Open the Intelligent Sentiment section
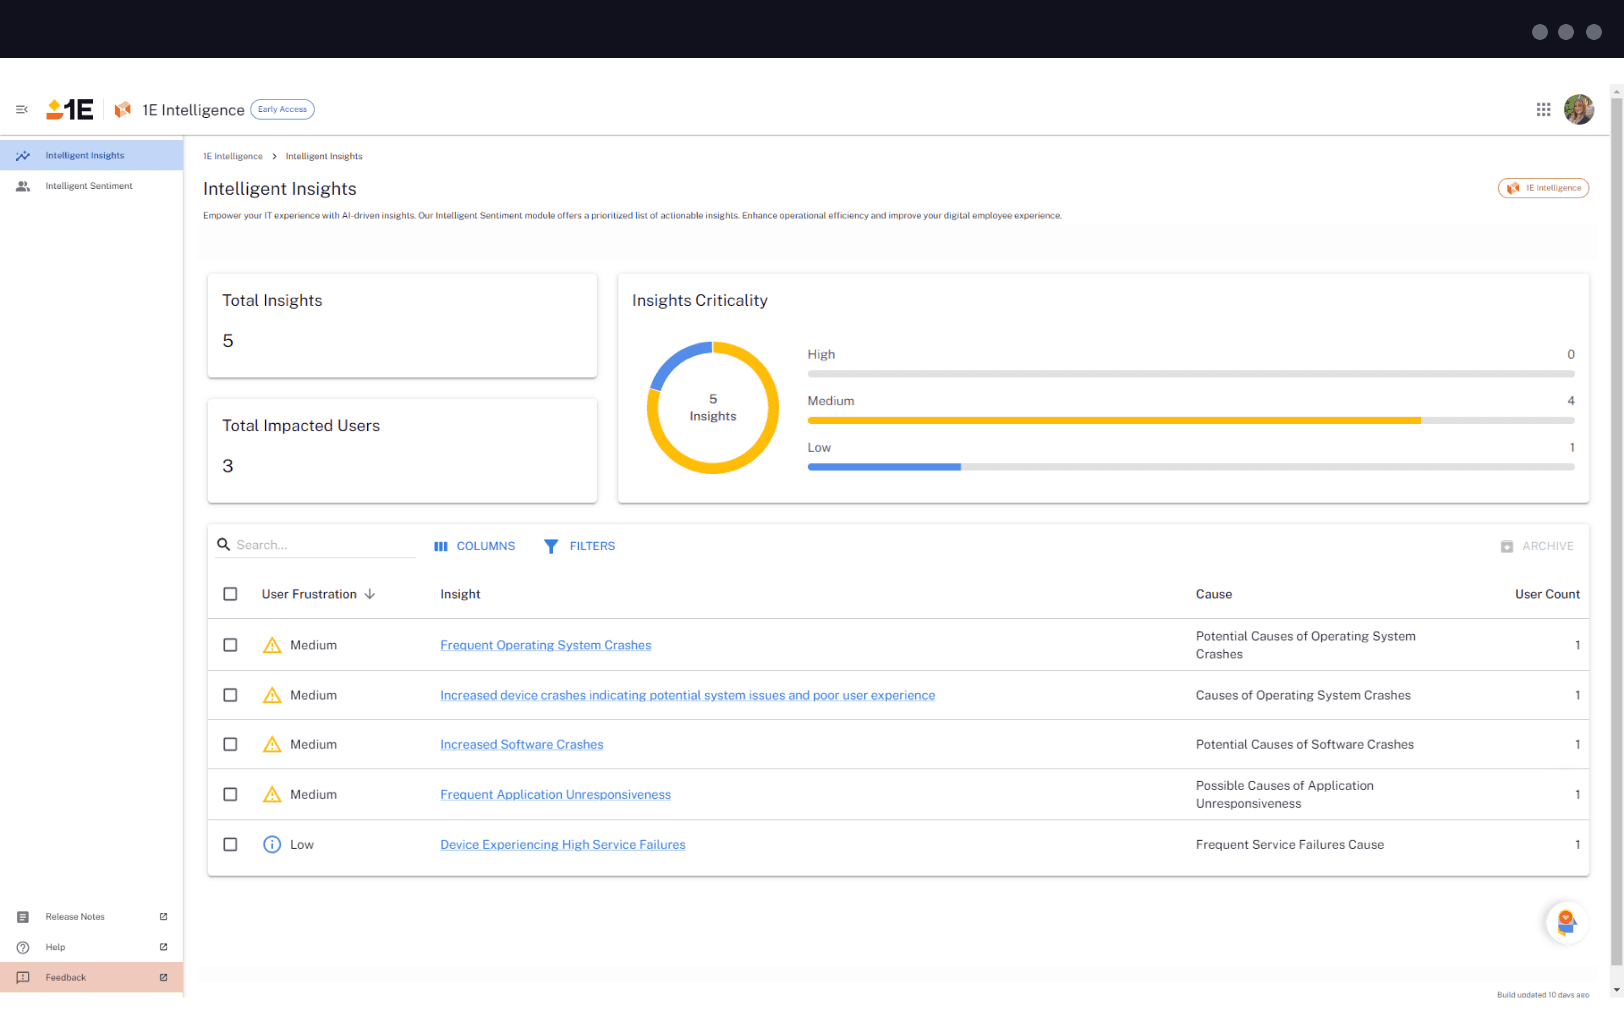The width and height of the screenshot is (1624, 1032). 88,186
